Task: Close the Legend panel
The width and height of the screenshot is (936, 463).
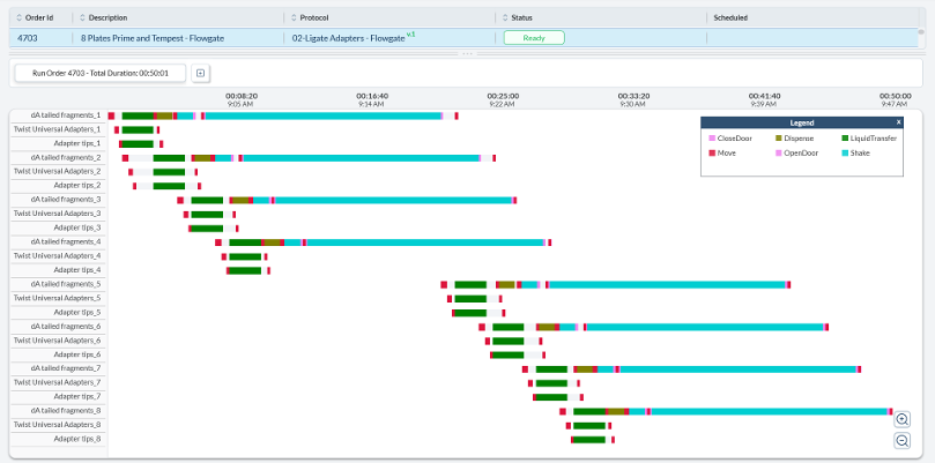Action: coord(897,122)
